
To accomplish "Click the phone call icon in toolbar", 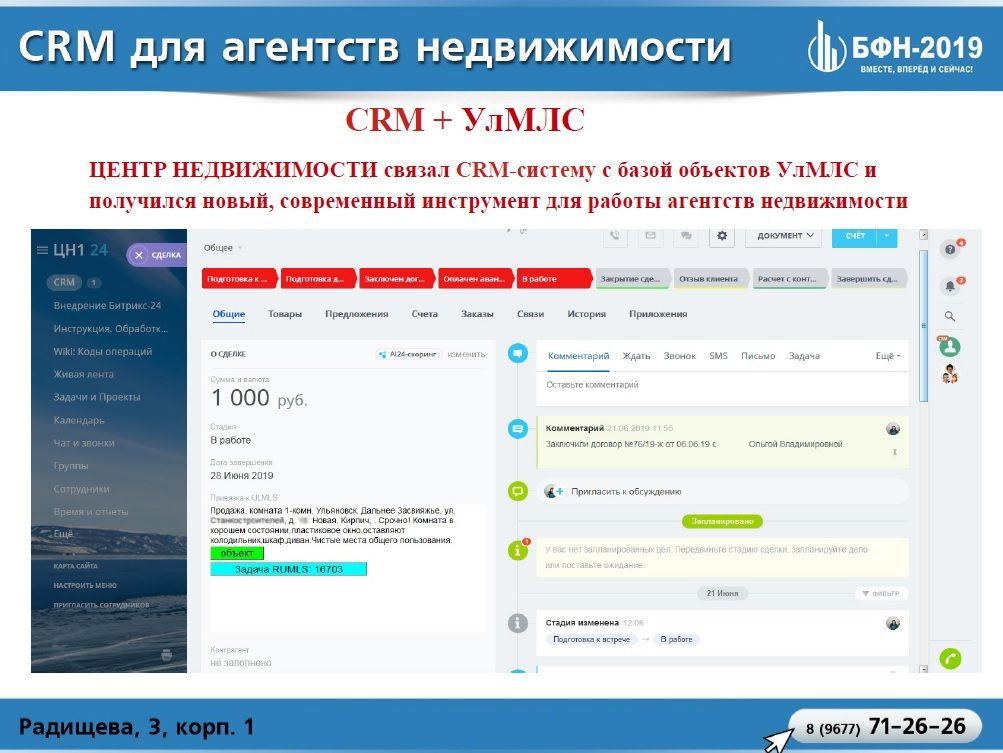I will (x=614, y=236).
